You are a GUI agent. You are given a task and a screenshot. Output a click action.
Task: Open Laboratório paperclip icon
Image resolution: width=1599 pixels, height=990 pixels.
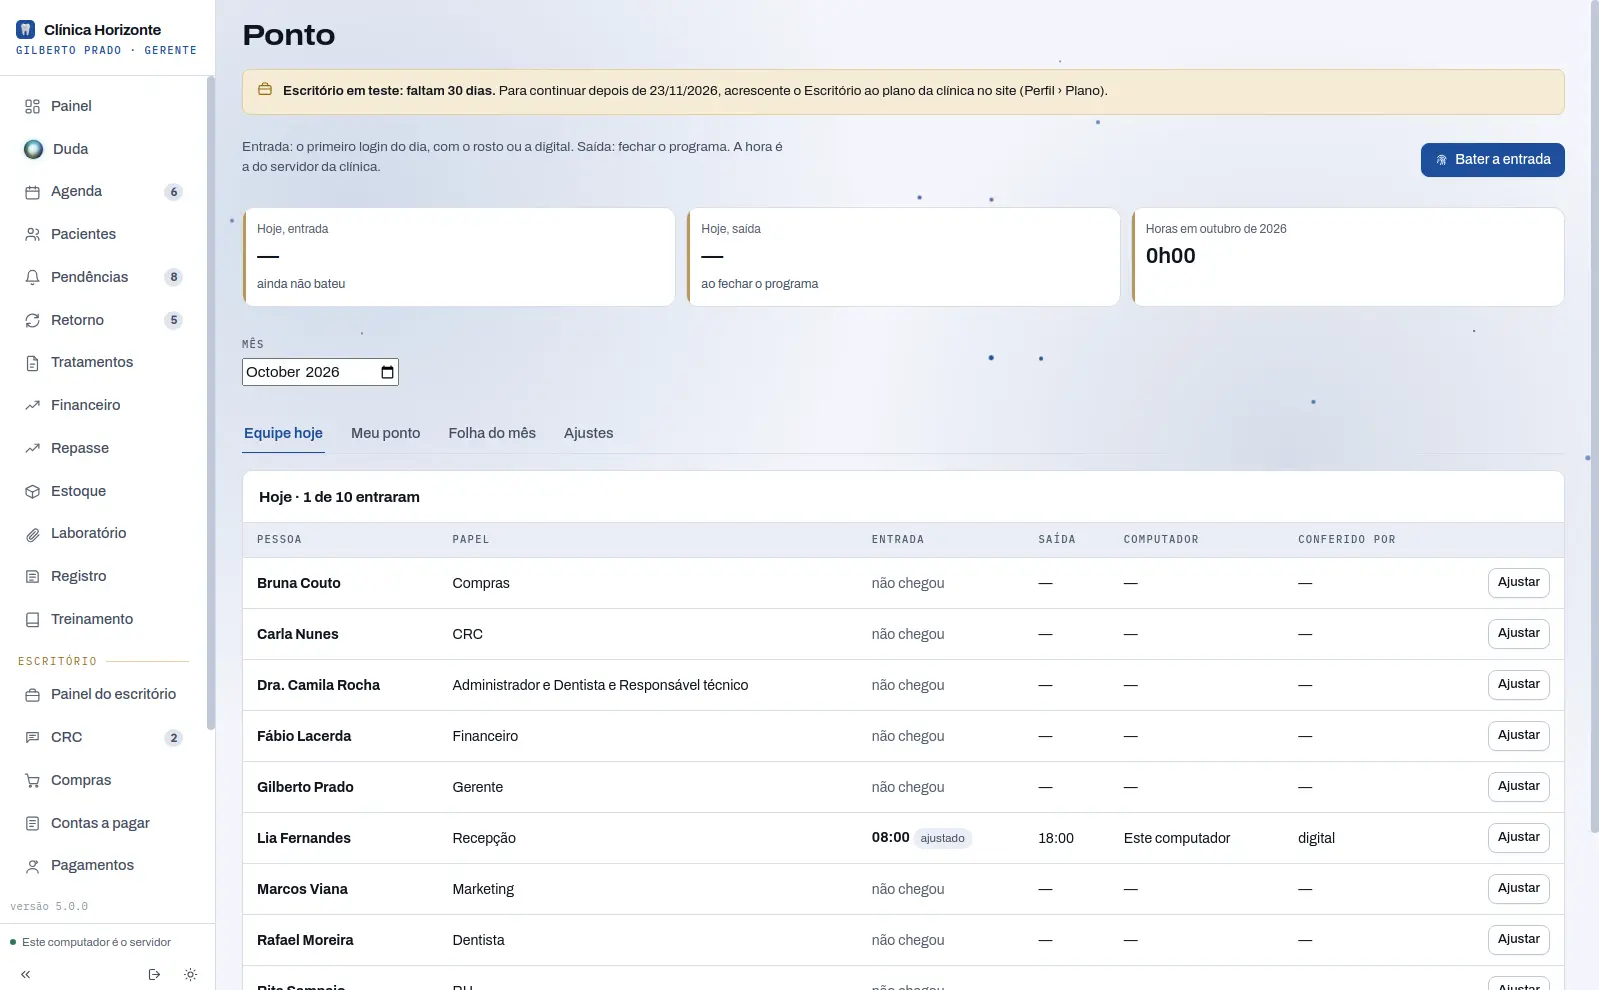pyautogui.click(x=32, y=534)
